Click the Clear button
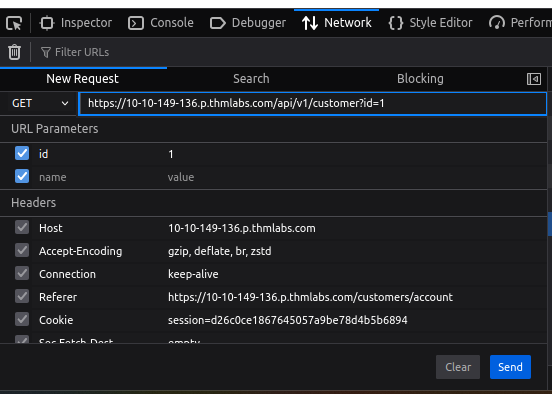552x394 pixels. [x=458, y=367]
